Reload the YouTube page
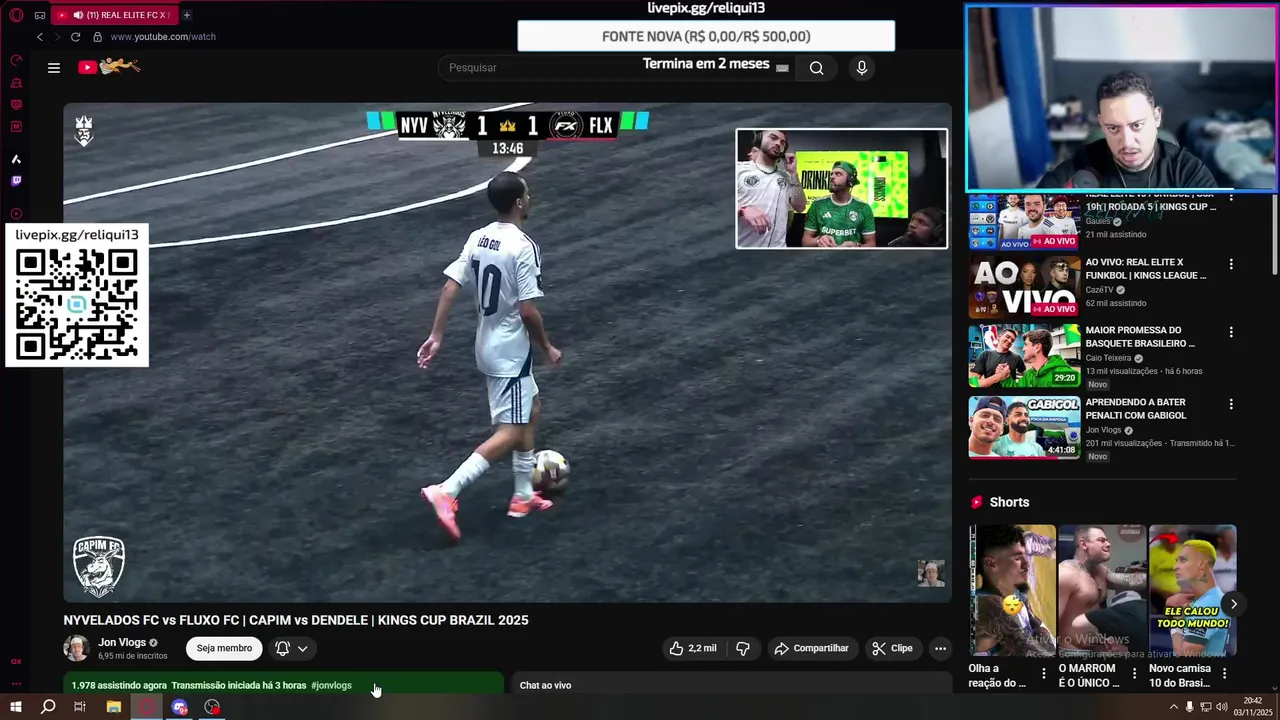Viewport: 1280px width, 720px height. tap(75, 37)
